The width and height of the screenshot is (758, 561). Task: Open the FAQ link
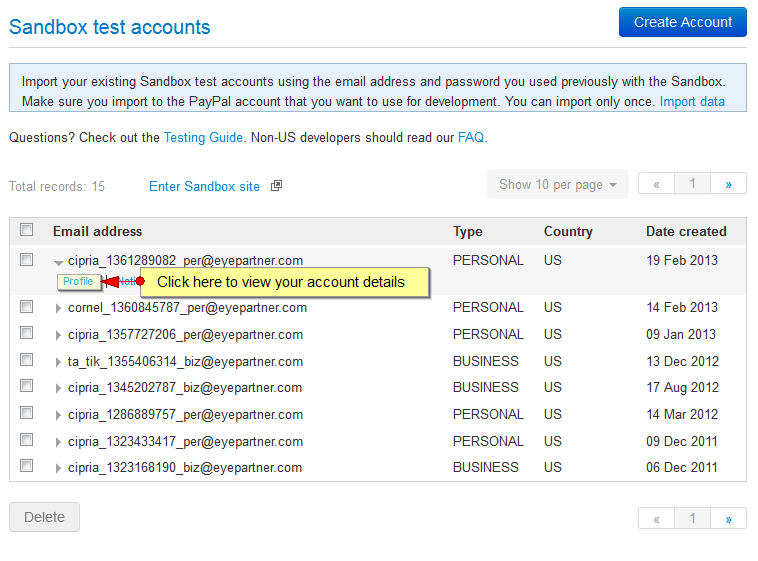click(470, 138)
